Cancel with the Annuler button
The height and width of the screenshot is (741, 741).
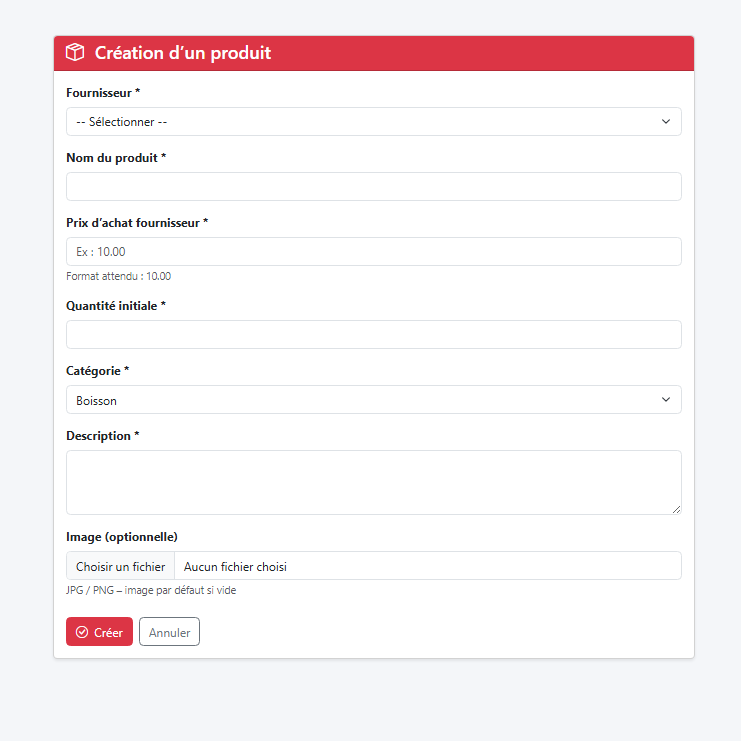point(169,632)
